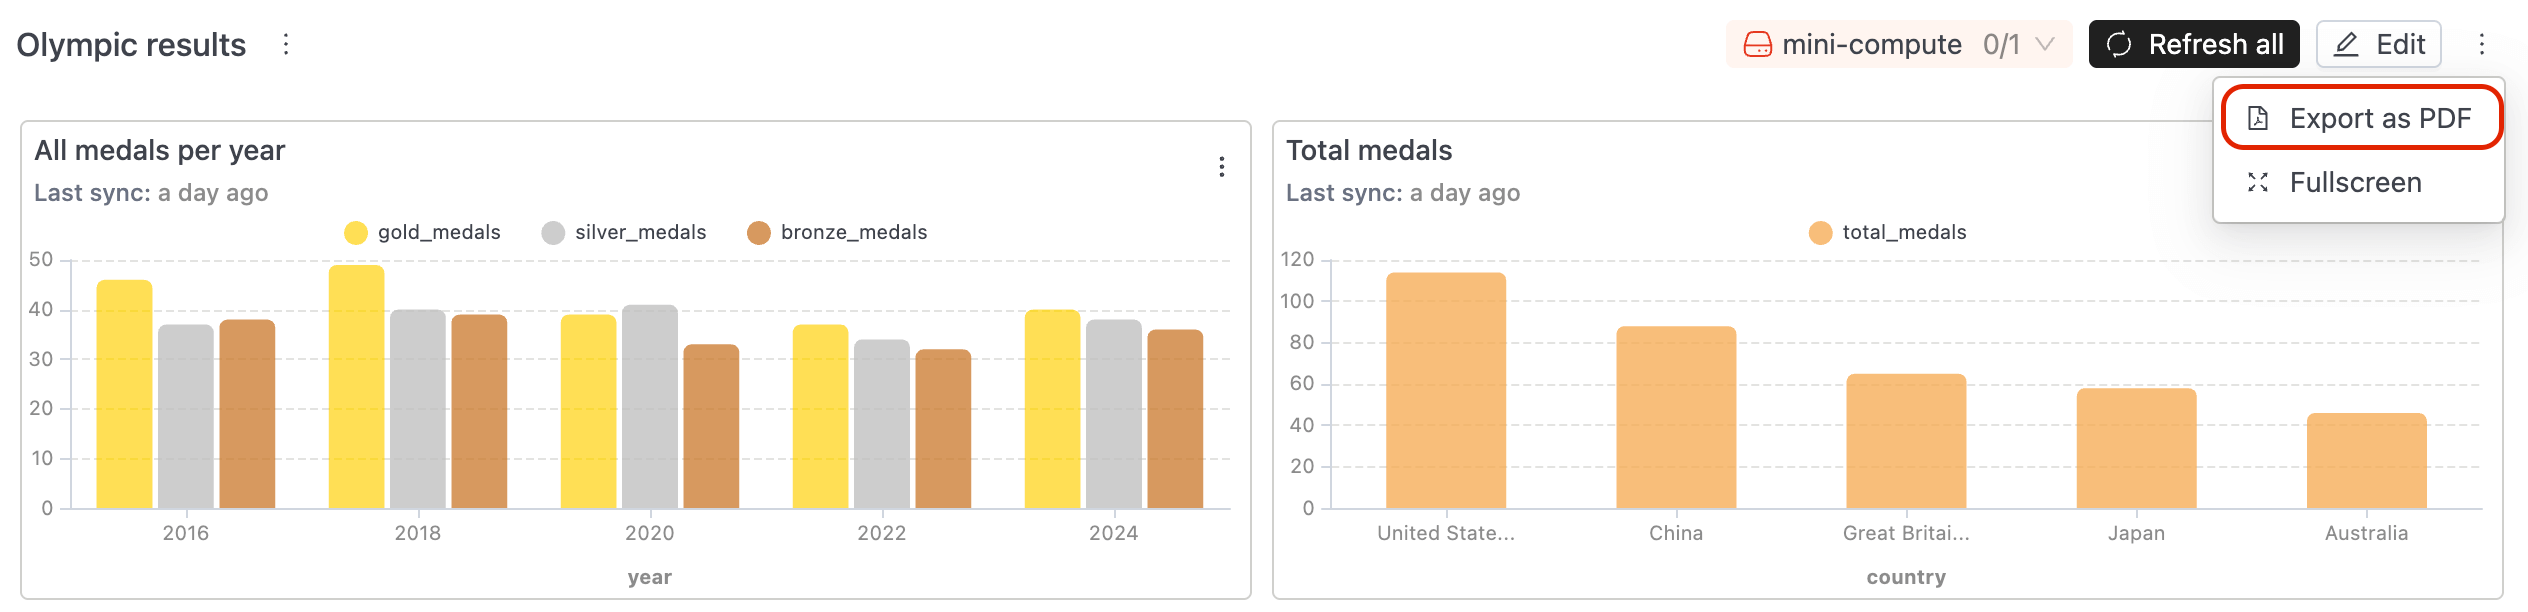
Task: Click the mini-compute cluster icon
Action: [1757, 45]
